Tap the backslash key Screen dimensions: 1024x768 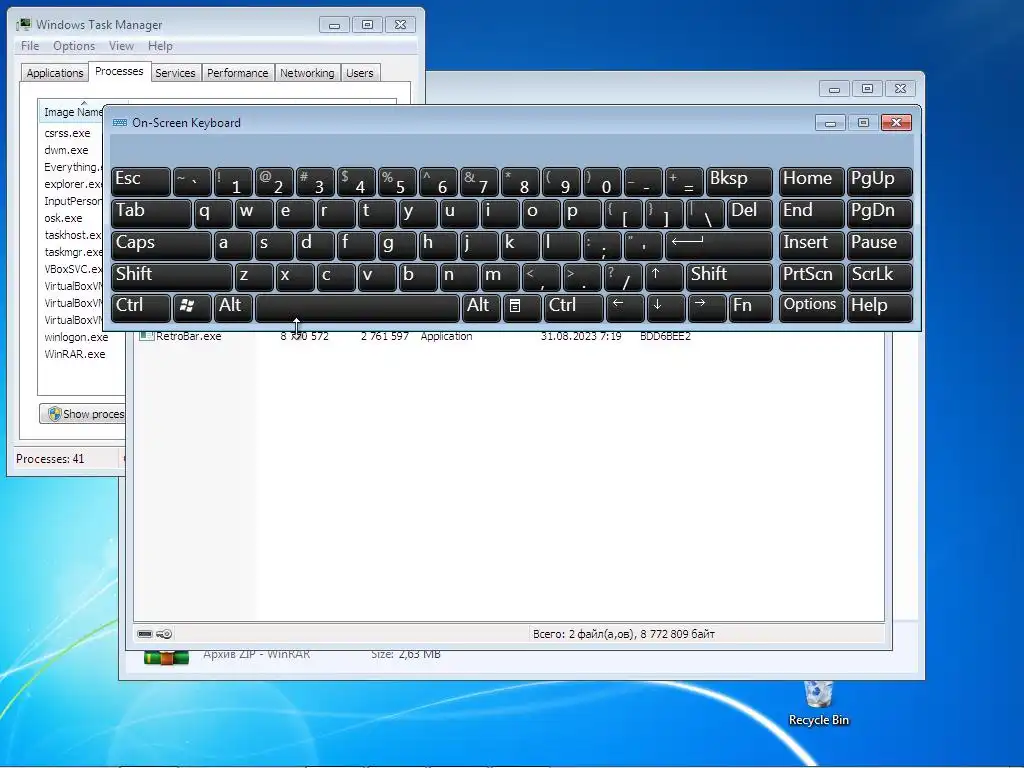[x=705, y=213]
